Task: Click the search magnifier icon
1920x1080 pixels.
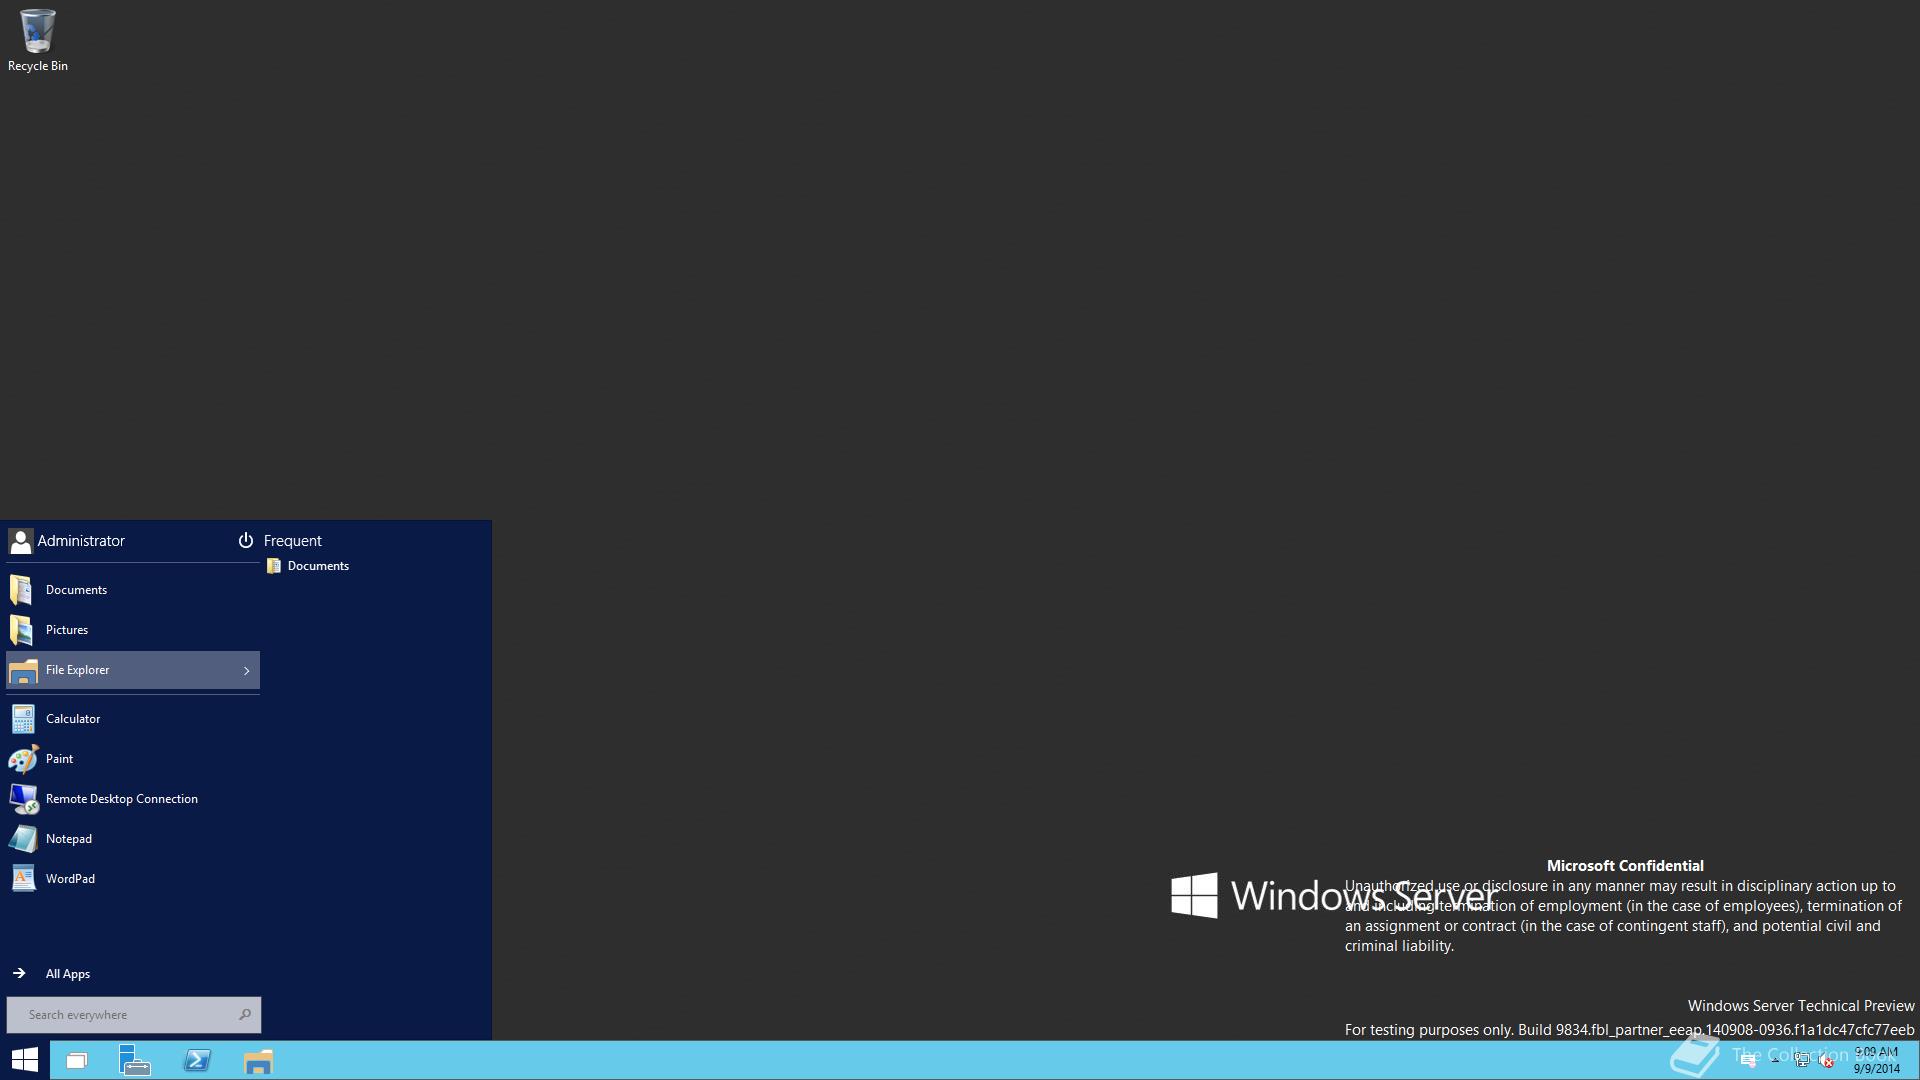Action: tap(244, 1015)
